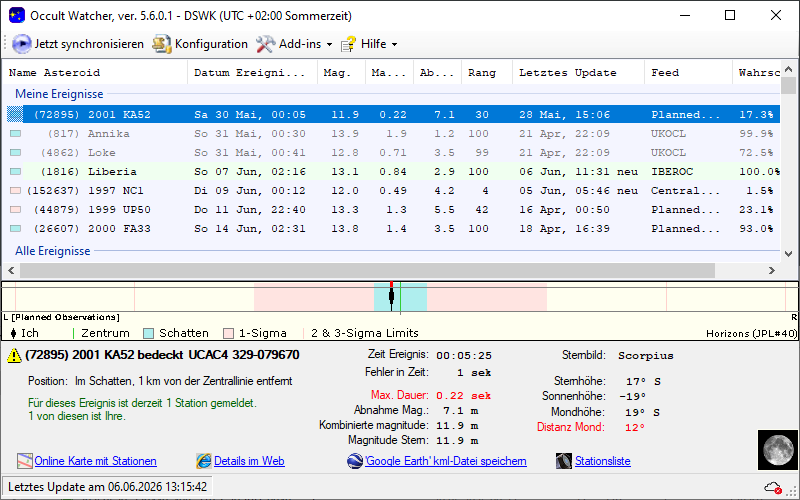Click the Ich legend marker icon
Image resolution: width=800 pixels, height=500 pixels.
click(x=13, y=334)
